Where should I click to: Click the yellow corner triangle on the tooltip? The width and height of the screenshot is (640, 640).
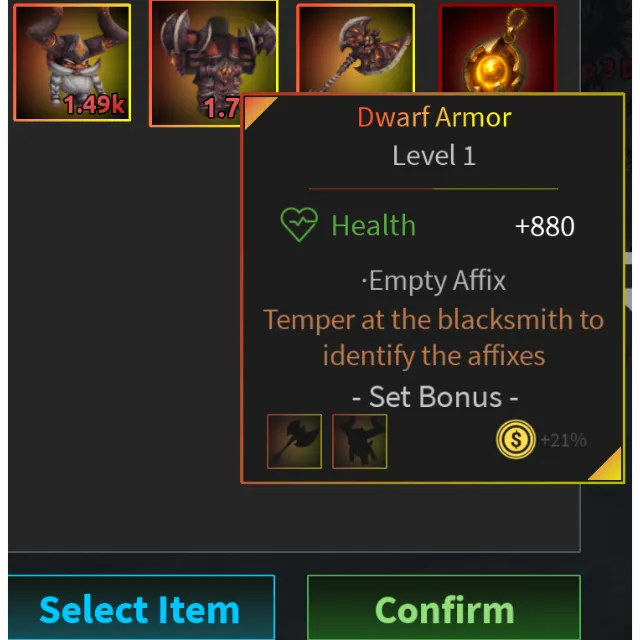point(609,467)
